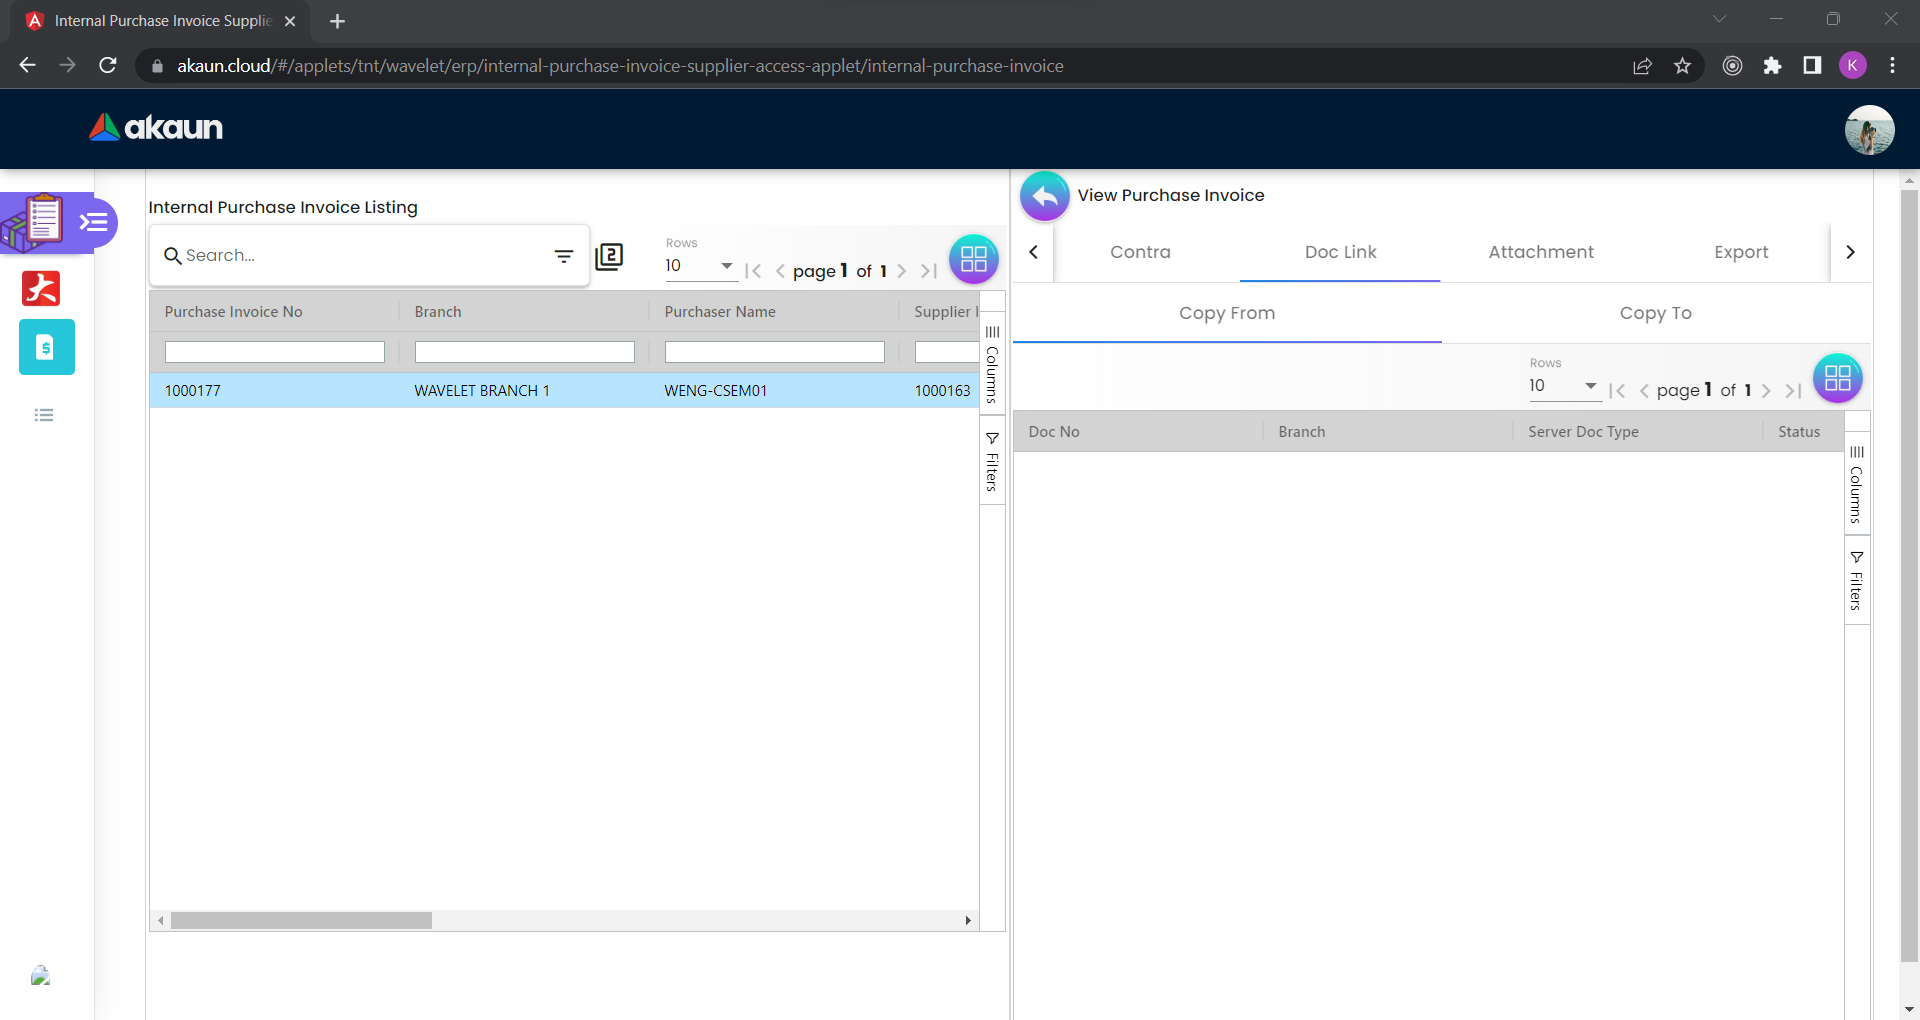The image size is (1920, 1020).
Task: Open Rows dropdown in invoice listing
Action: pos(700,266)
